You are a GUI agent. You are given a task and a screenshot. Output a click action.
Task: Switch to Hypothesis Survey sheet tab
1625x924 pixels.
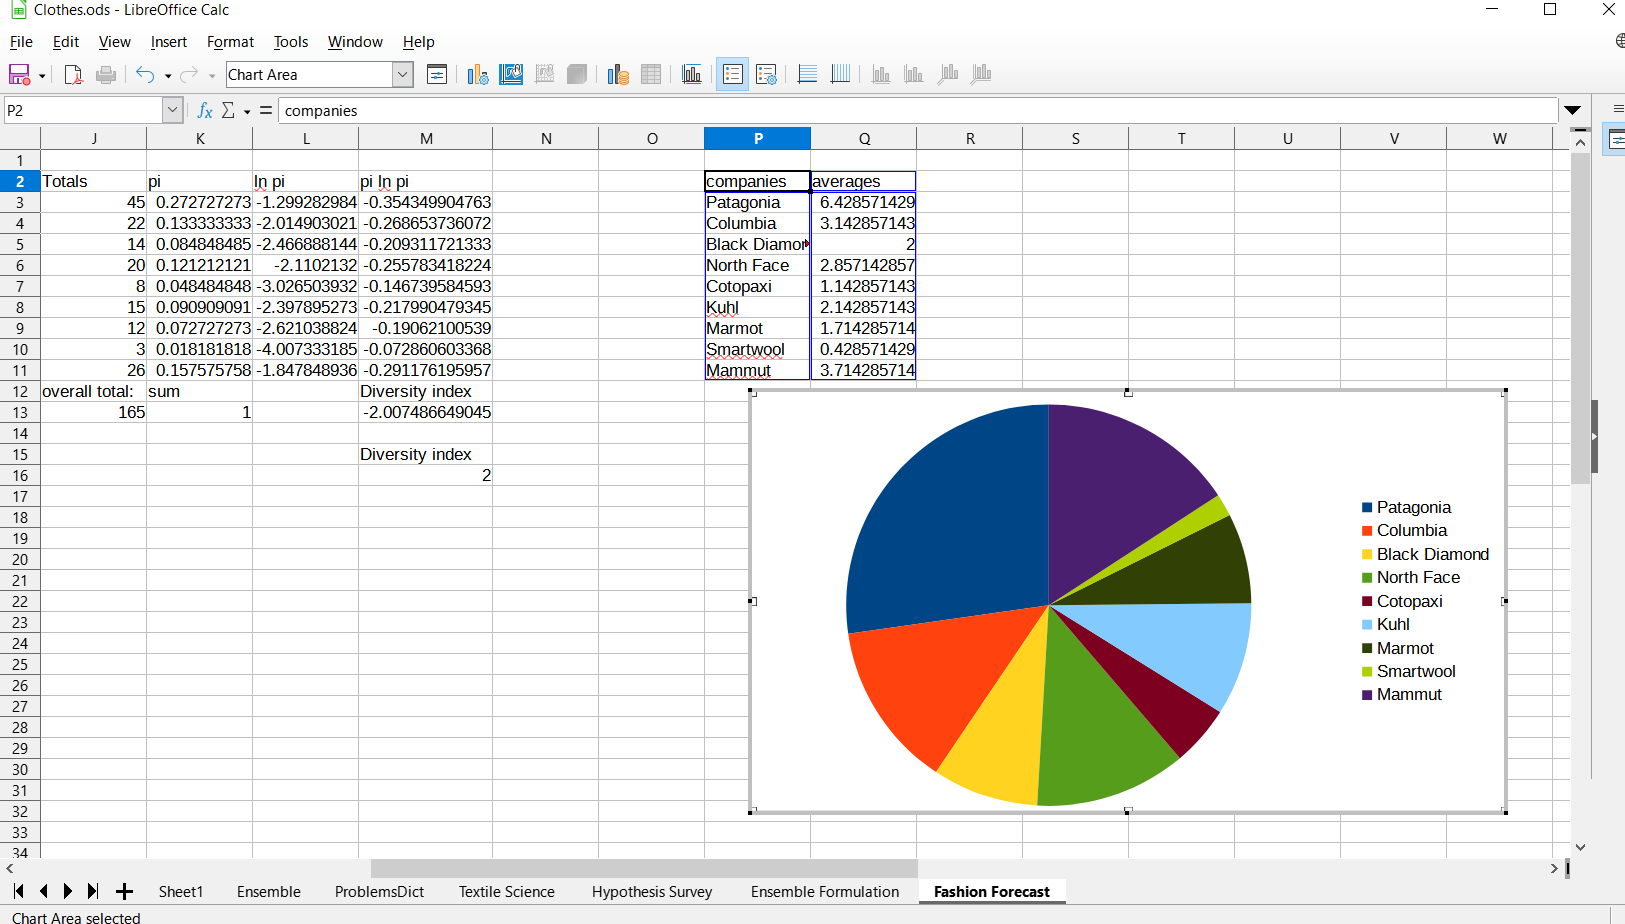coord(652,892)
